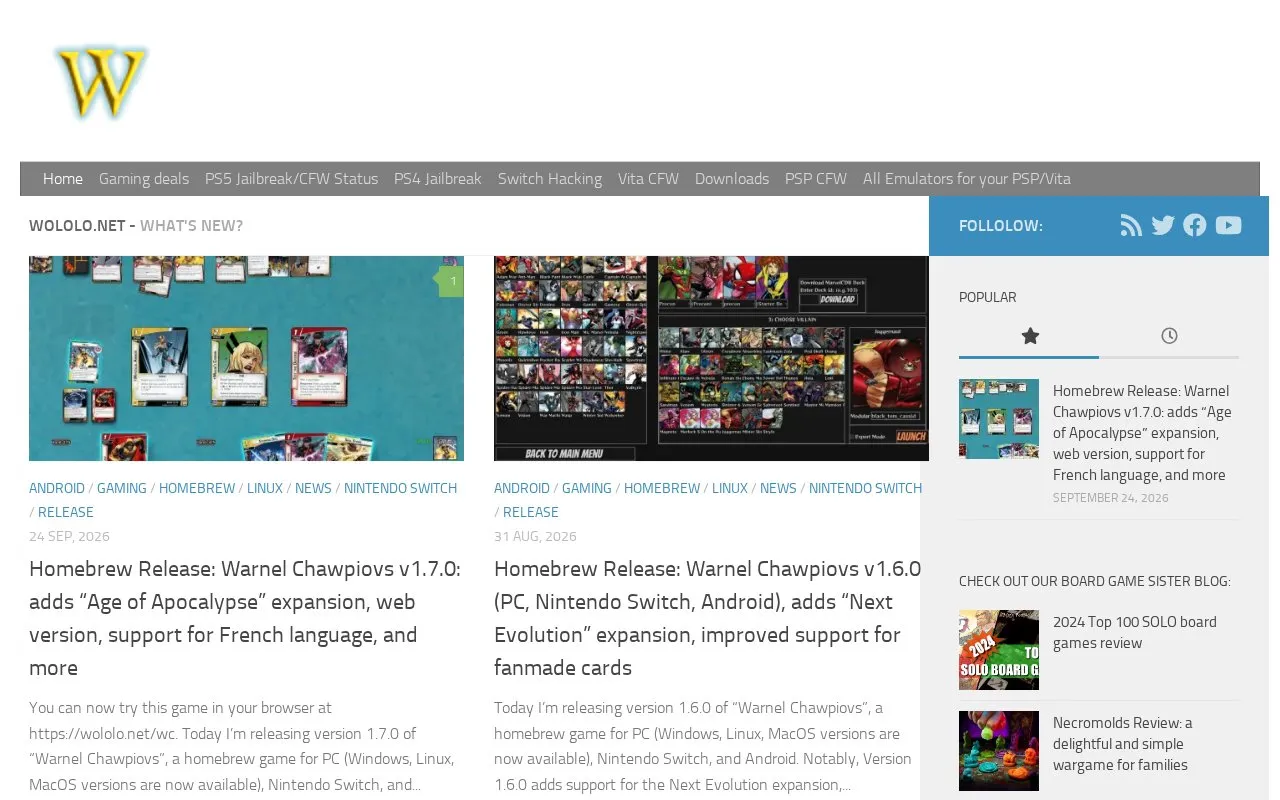Open the Necromolds Review article link
The width and height of the screenshot is (1280, 800).
point(1123,744)
